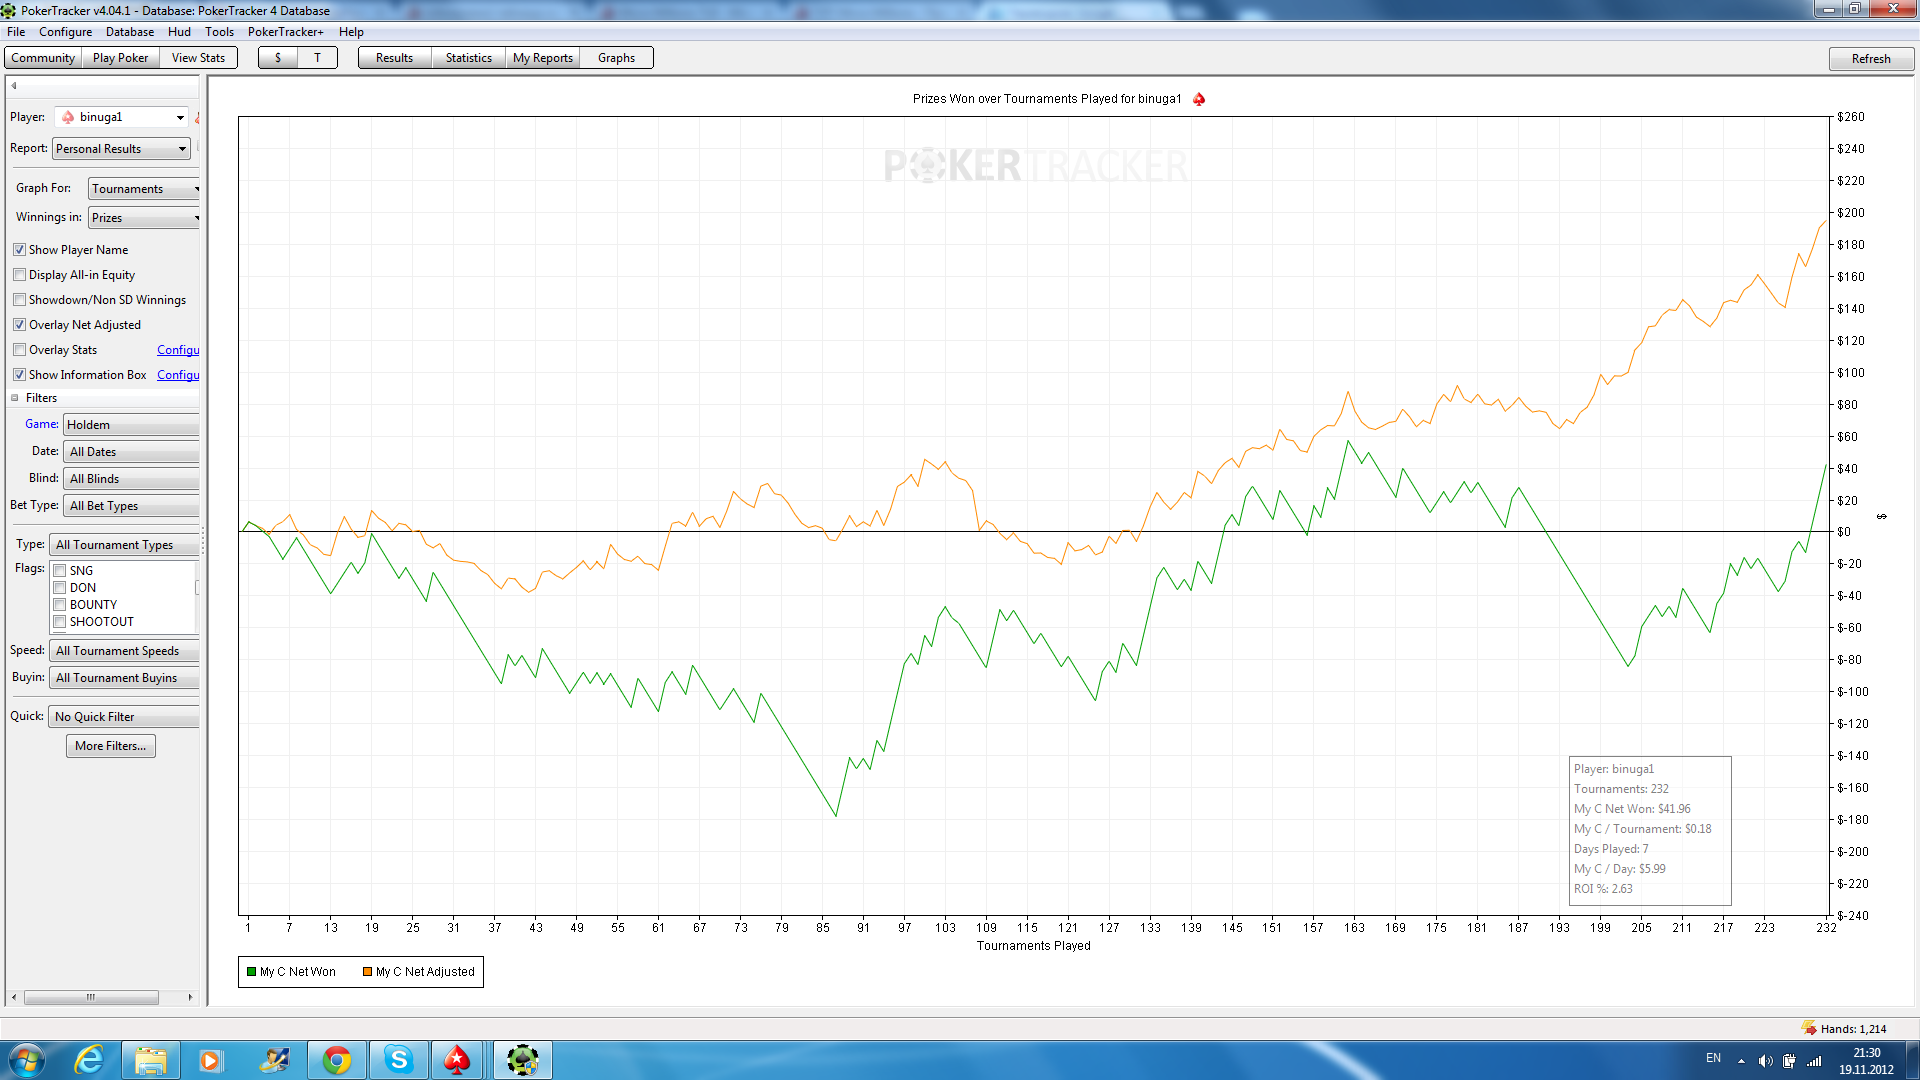The height and width of the screenshot is (1080, 1920).
Task: Open the PokerTracker+ menu
Action: pos(285,32)
